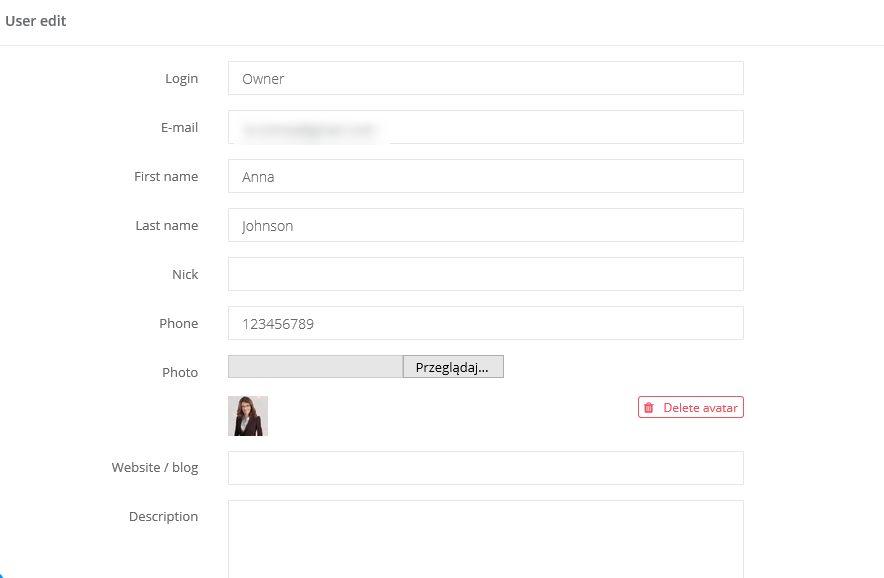Click the First name label
The image size is (884, 578).
[166, 177]
